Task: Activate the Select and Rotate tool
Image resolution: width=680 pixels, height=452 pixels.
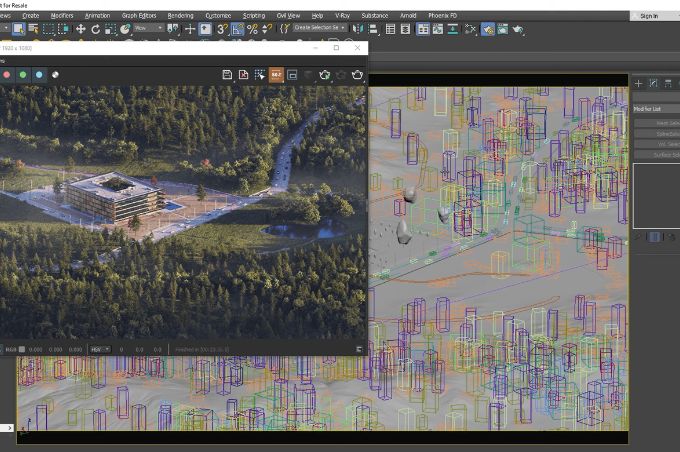Action: coord(95,29)
